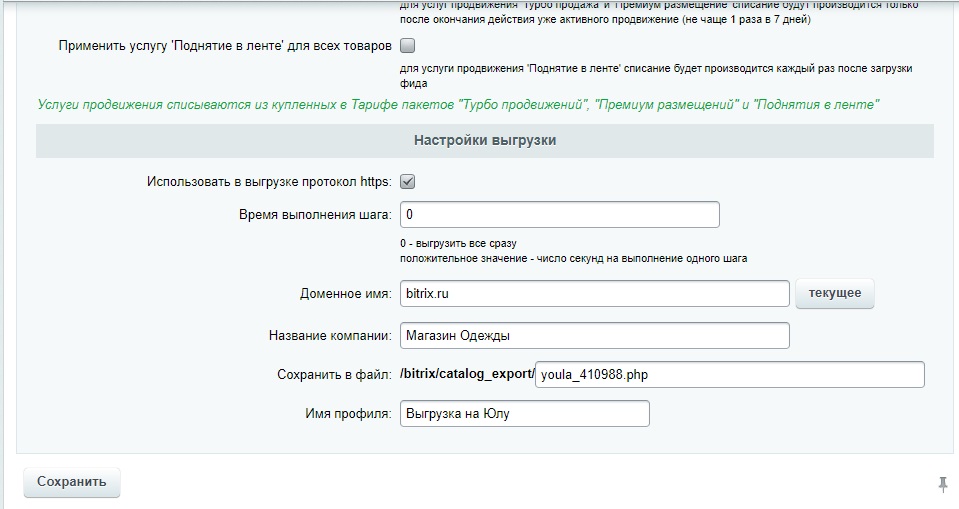Click the 'Название компании:' label

coord(329,335)
